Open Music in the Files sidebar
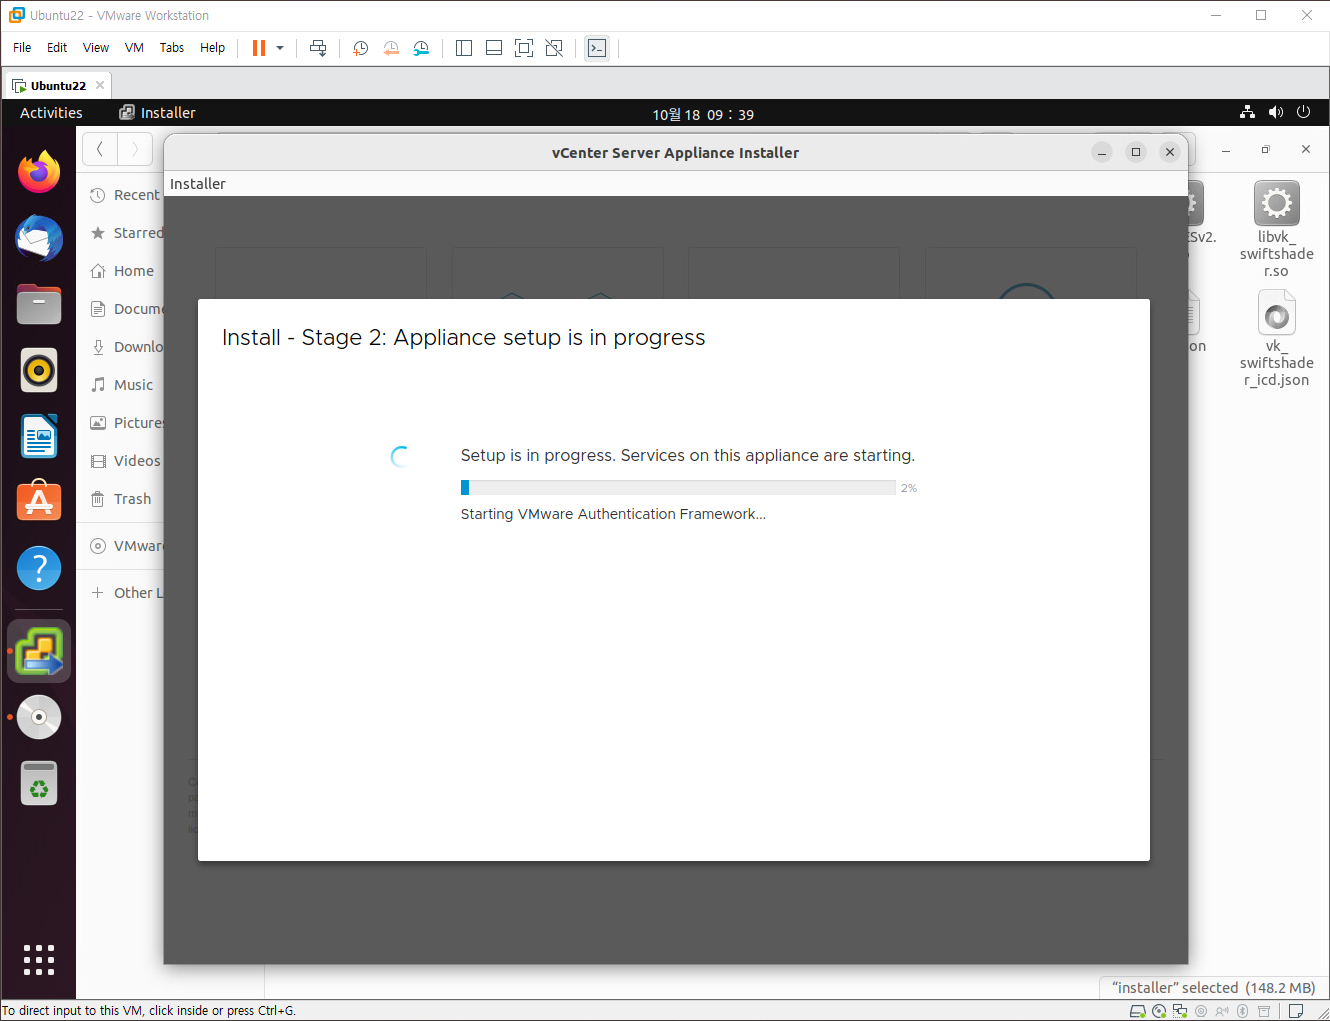 [x=121, y=385]
